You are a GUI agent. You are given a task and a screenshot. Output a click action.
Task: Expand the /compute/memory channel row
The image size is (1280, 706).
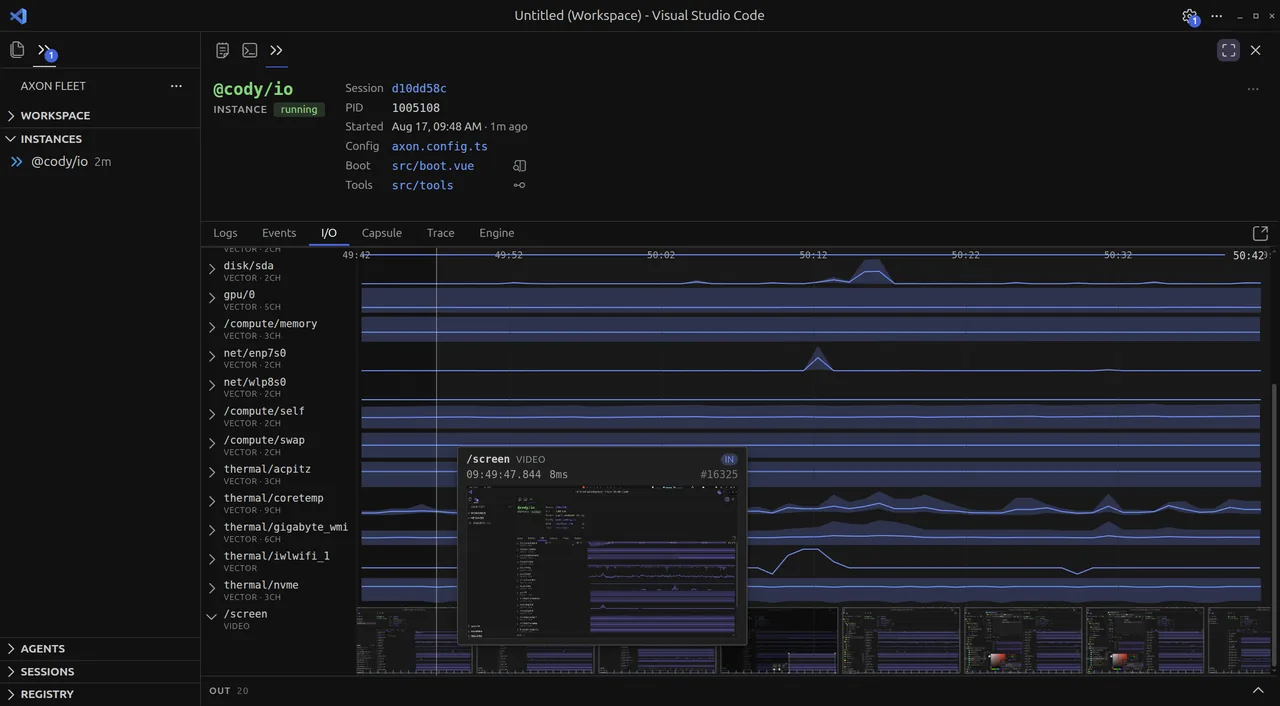pyautogui.click(x=212, y=327)
